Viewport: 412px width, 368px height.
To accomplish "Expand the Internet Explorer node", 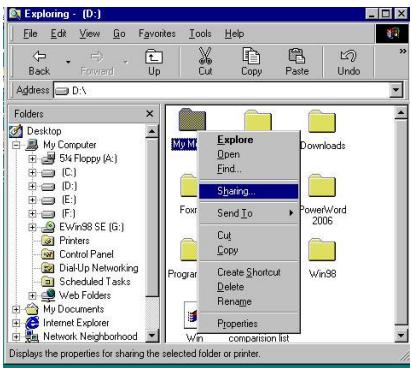I will point(16,323).
